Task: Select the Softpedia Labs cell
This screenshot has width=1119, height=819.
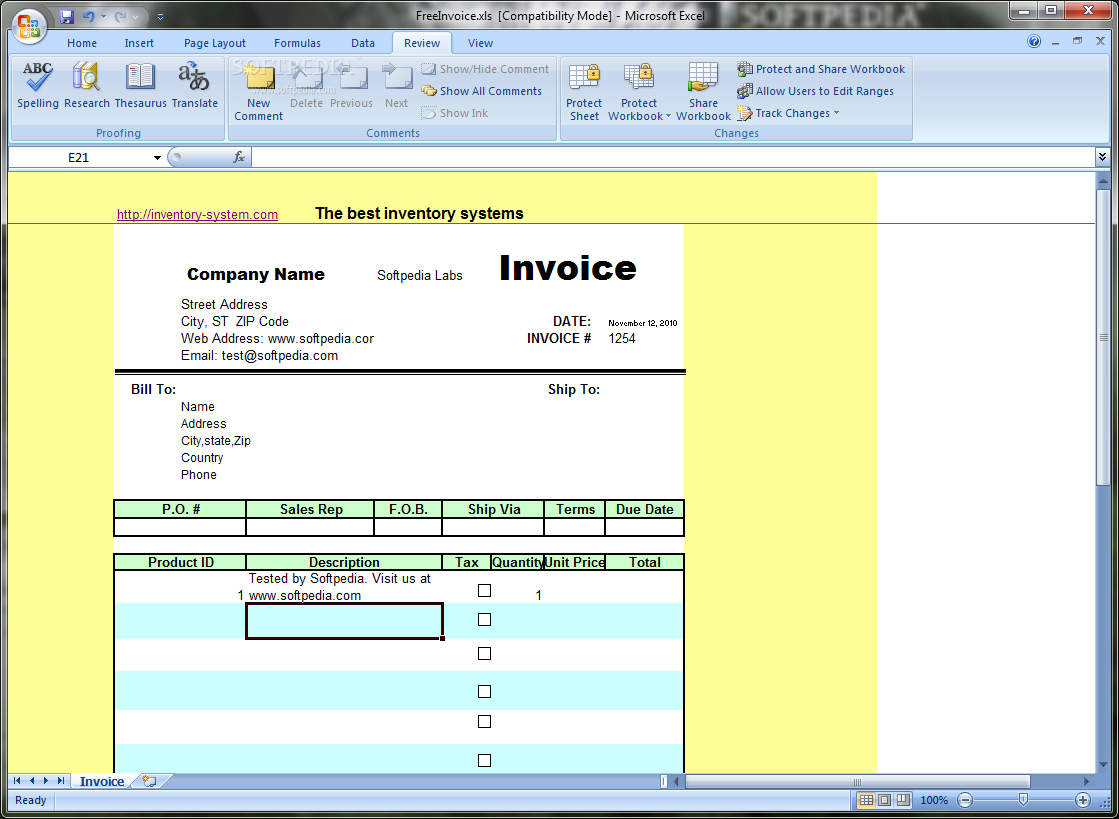Action: (x=420, y=275)
